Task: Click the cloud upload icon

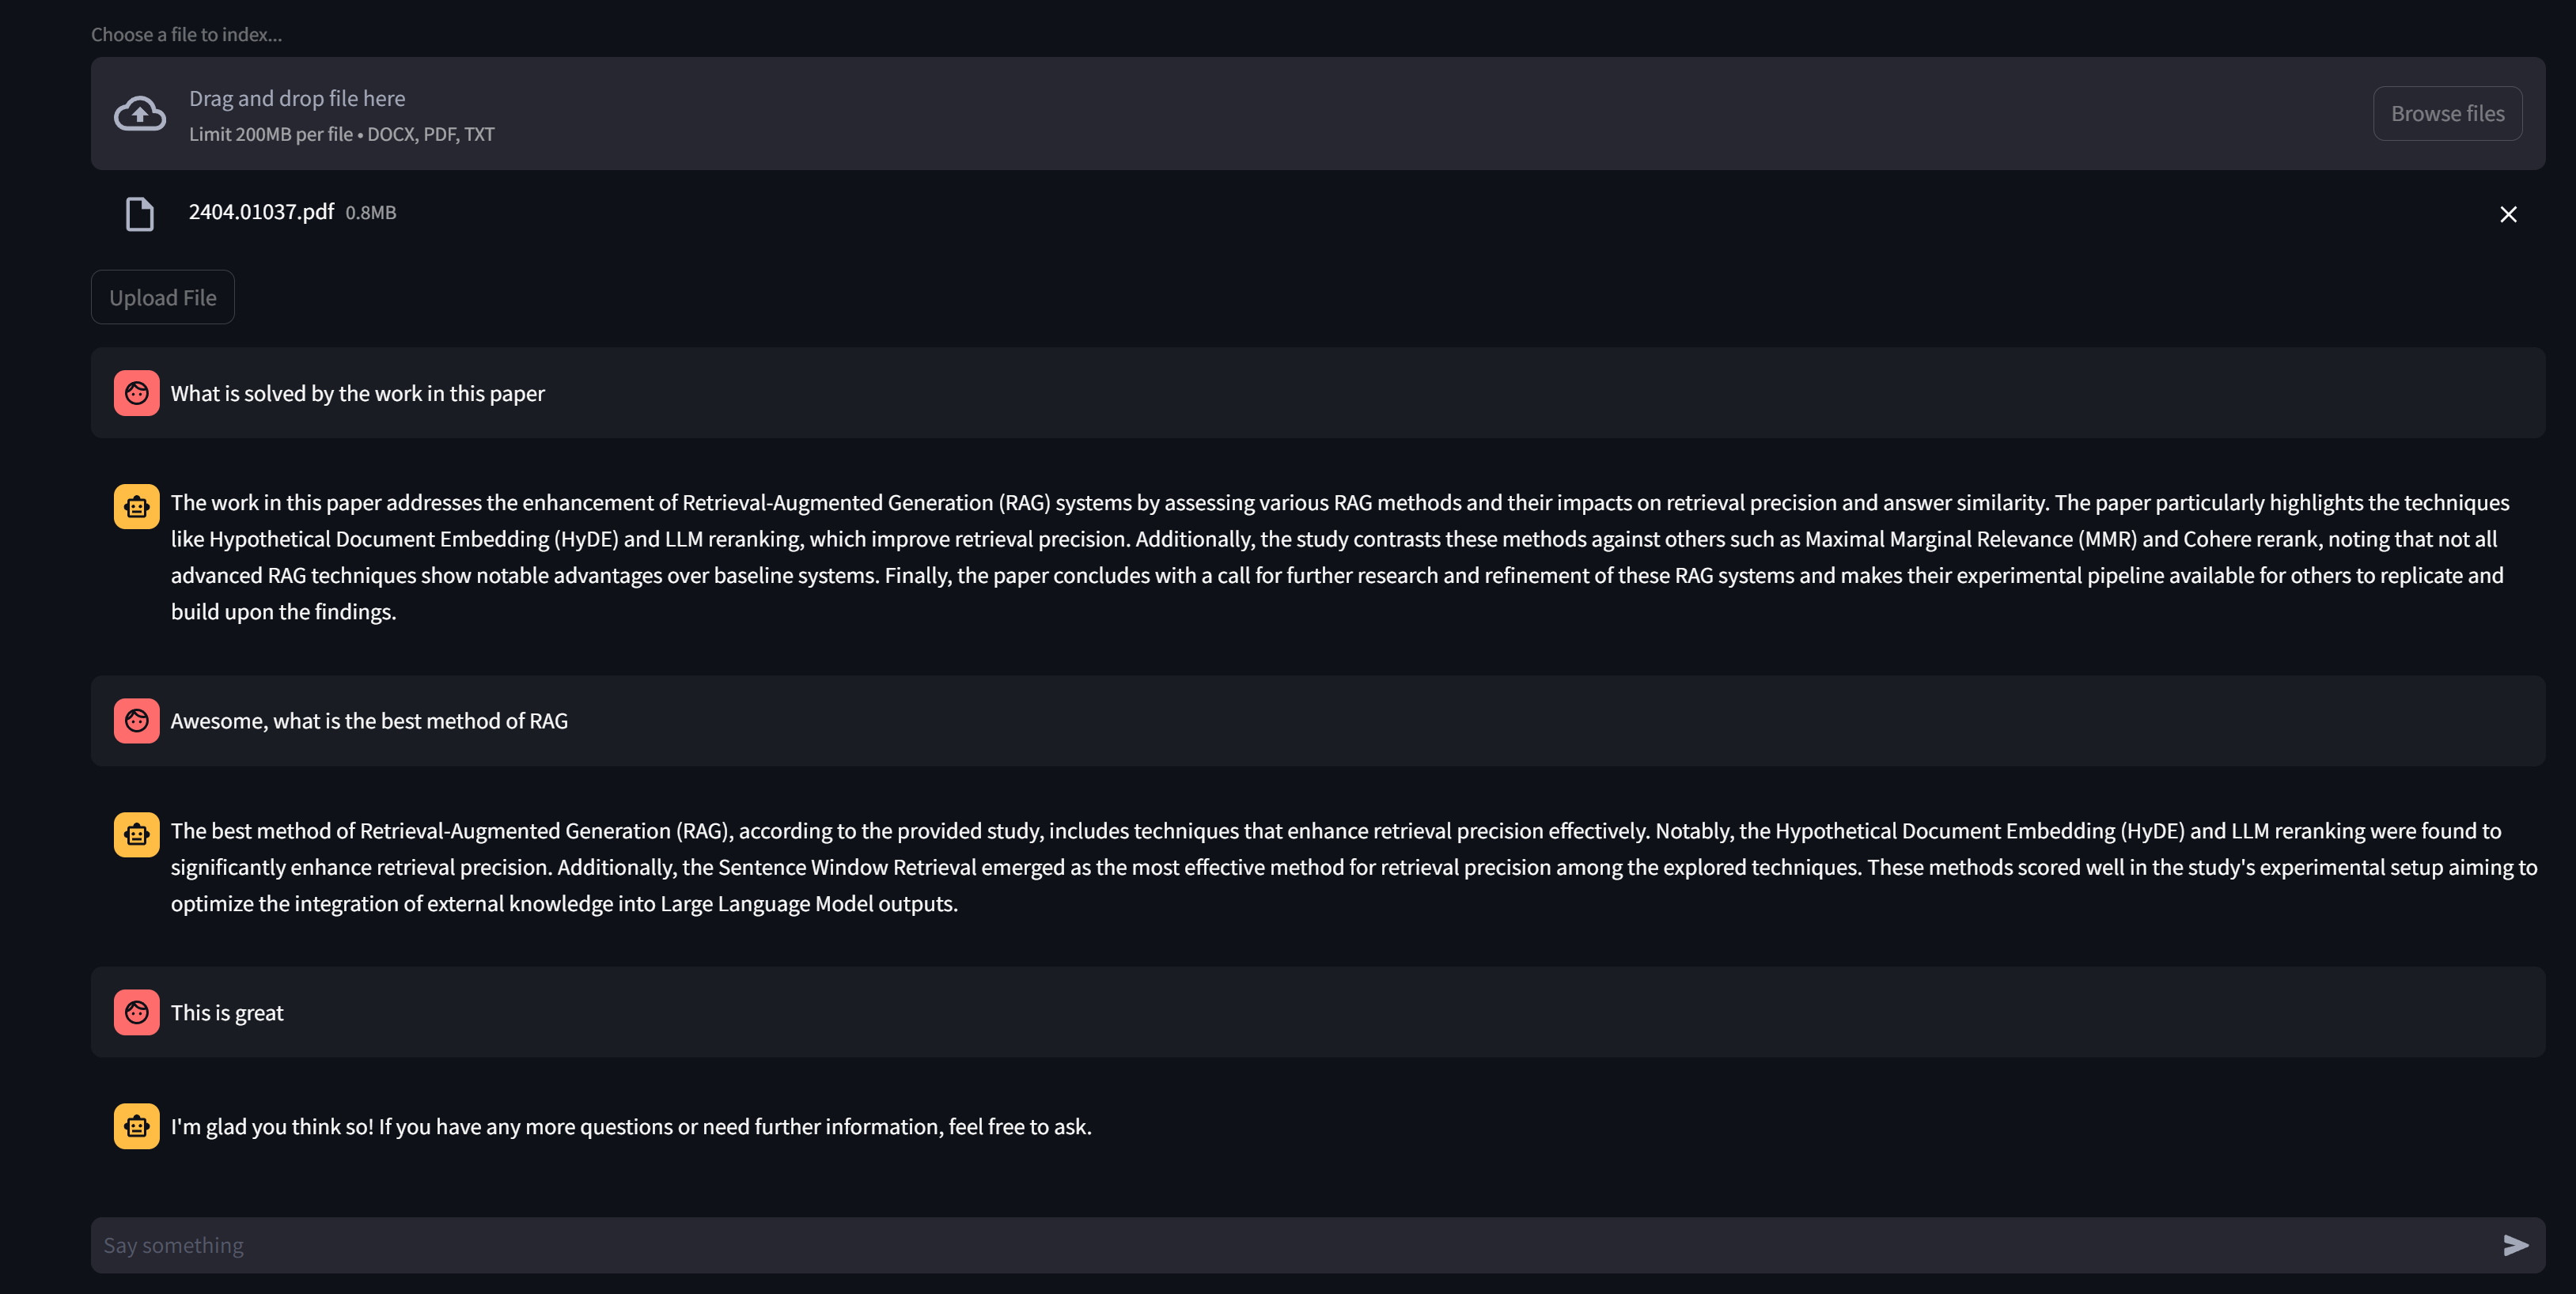Action: [x=140, y=114]
